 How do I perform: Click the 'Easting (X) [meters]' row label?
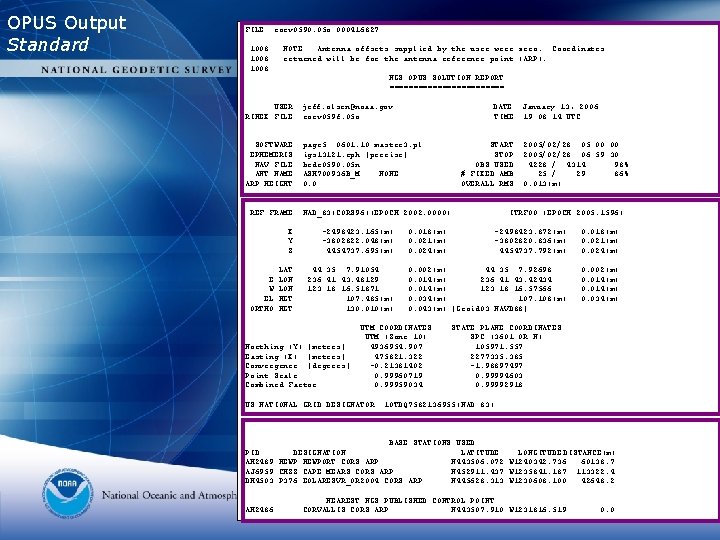coord(295,357)
